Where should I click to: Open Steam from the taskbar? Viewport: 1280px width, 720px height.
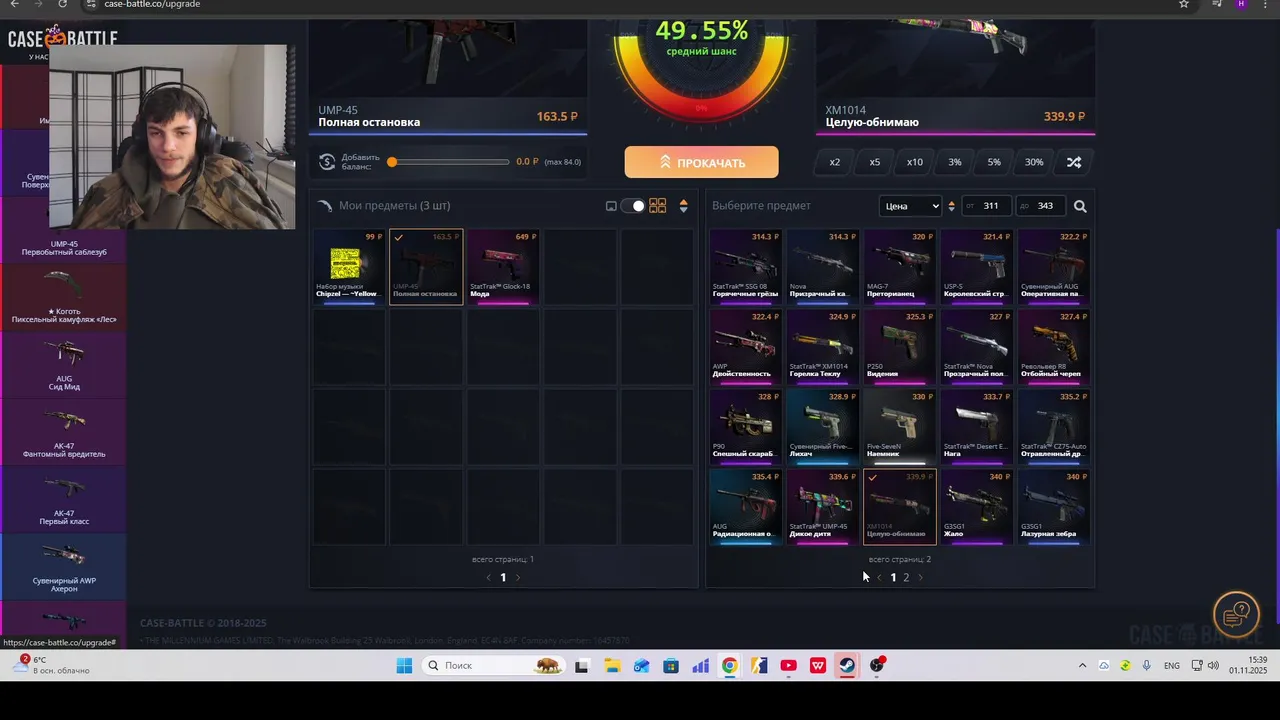point(847,666)
